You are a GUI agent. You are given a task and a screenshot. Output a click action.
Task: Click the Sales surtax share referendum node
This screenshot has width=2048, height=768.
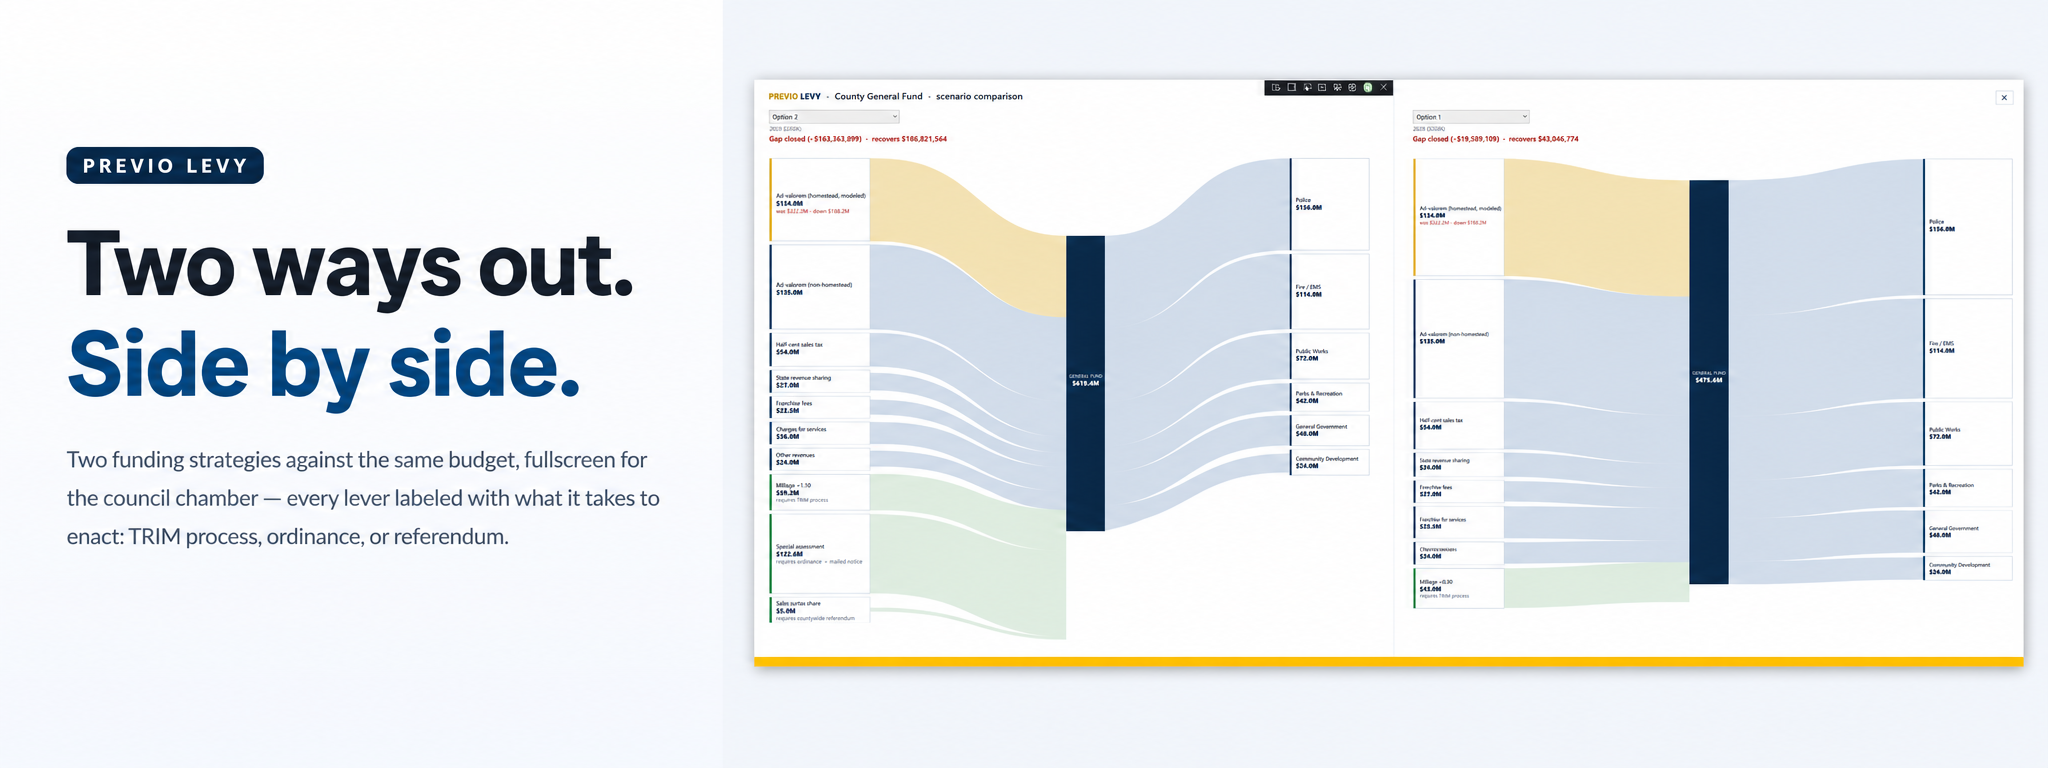point(819,610)
